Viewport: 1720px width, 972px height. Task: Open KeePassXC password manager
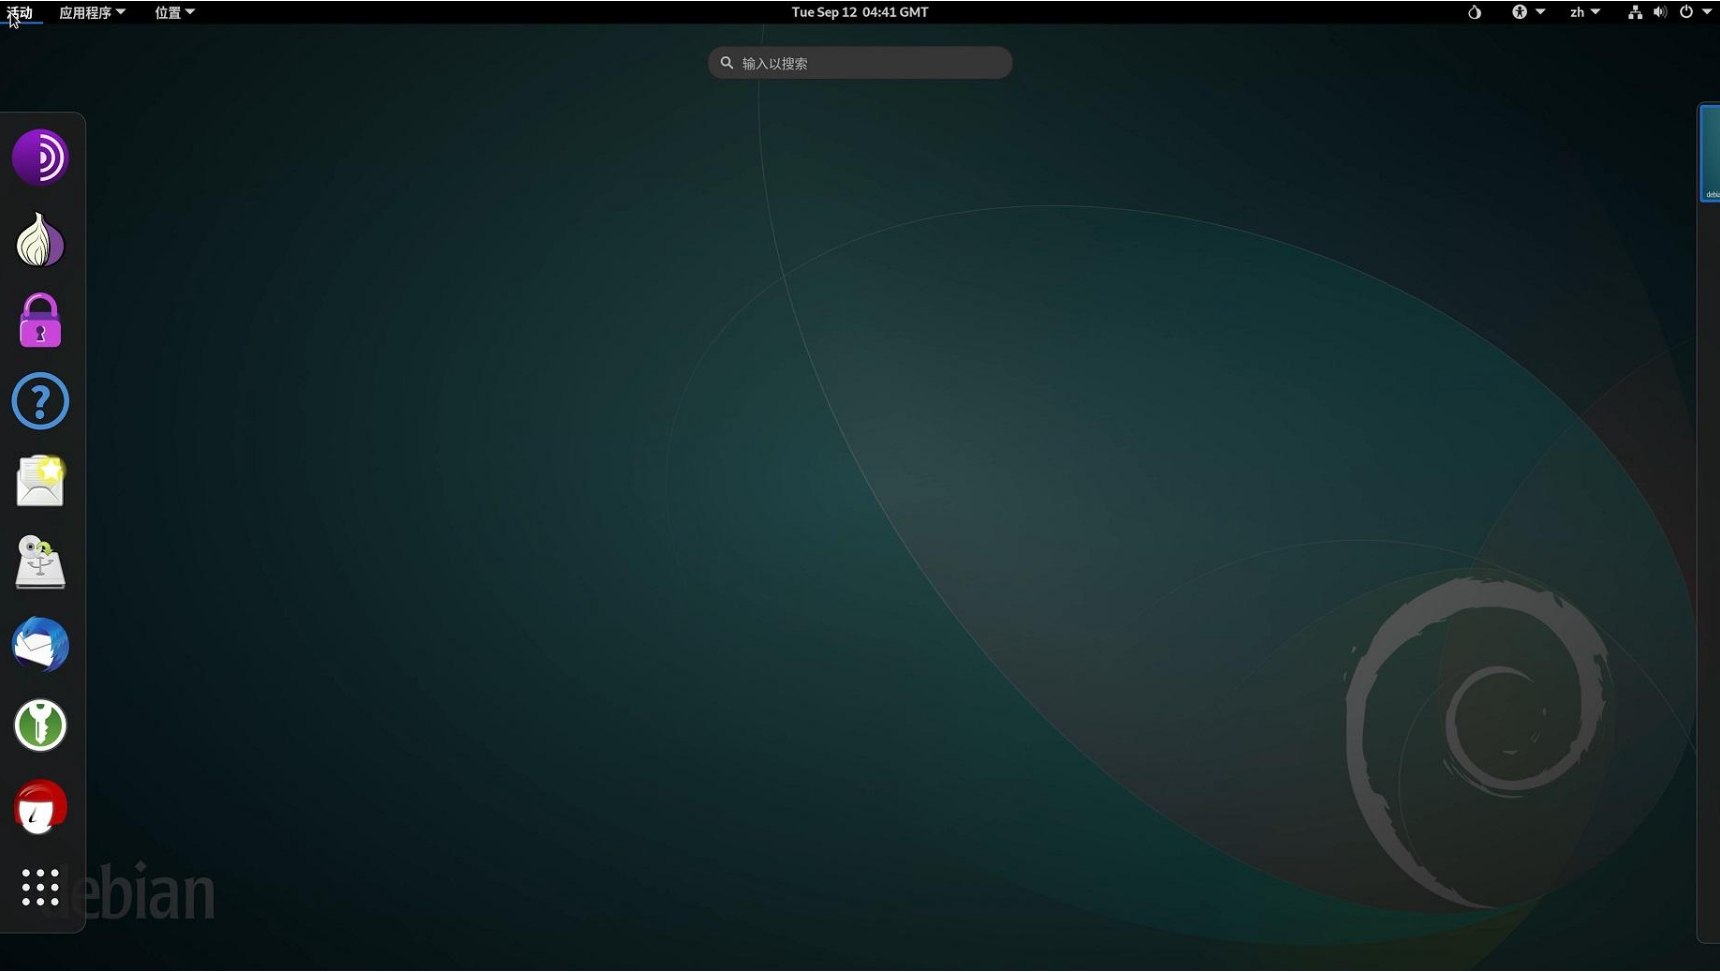[x=40, y=725]
